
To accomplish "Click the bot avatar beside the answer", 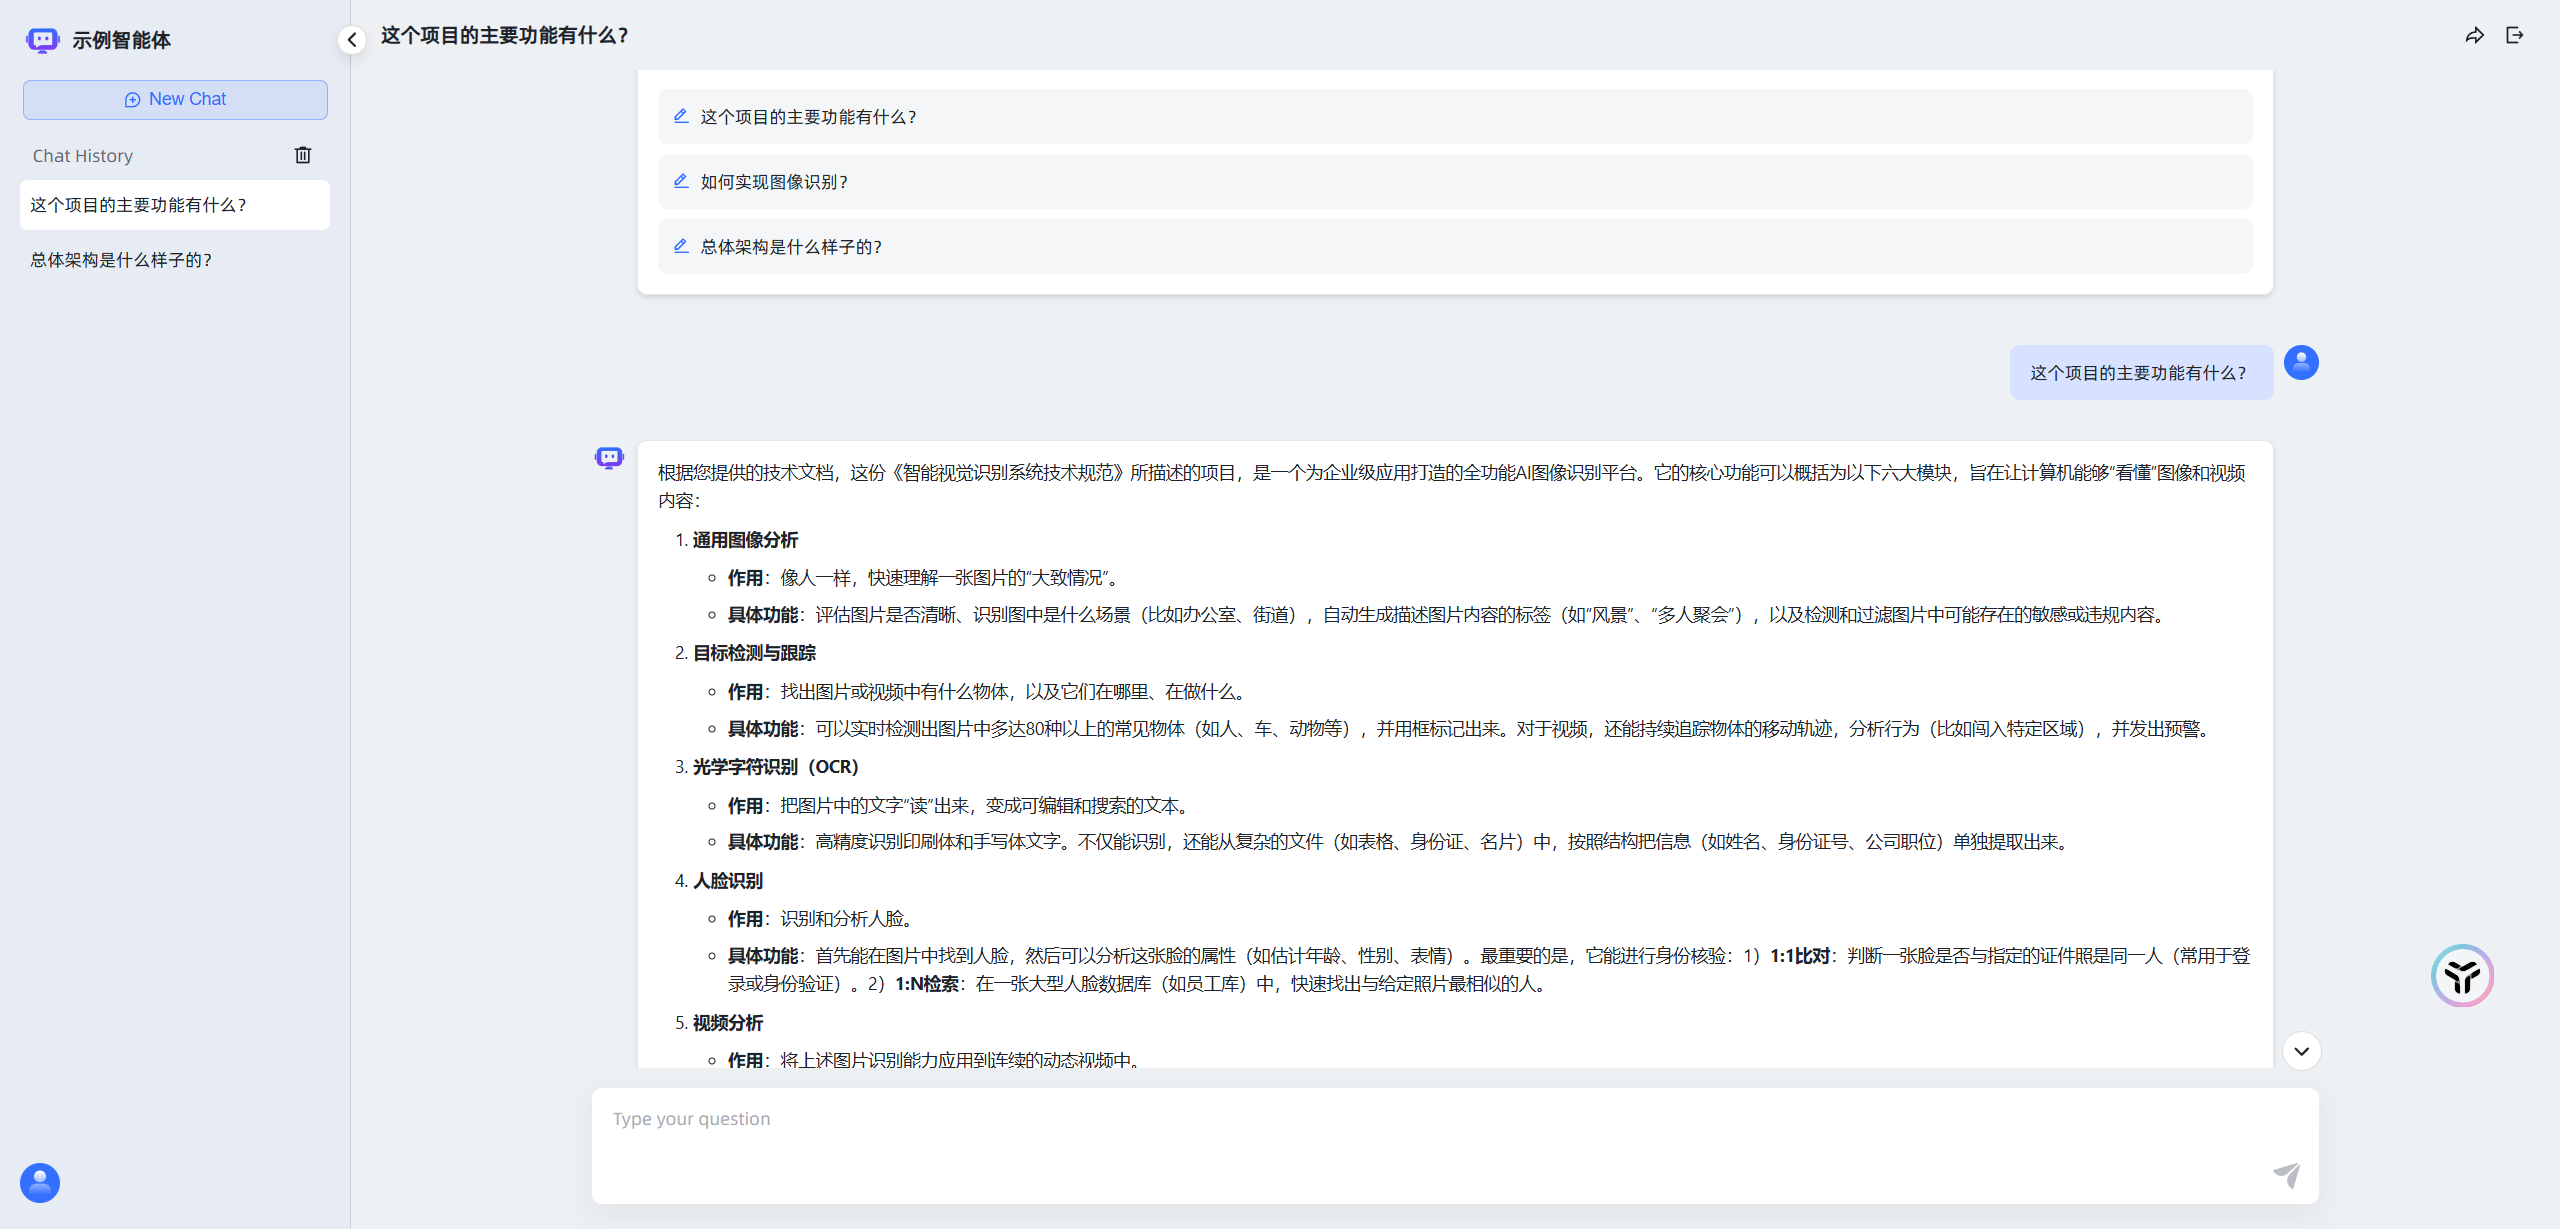I will (609, 458).
